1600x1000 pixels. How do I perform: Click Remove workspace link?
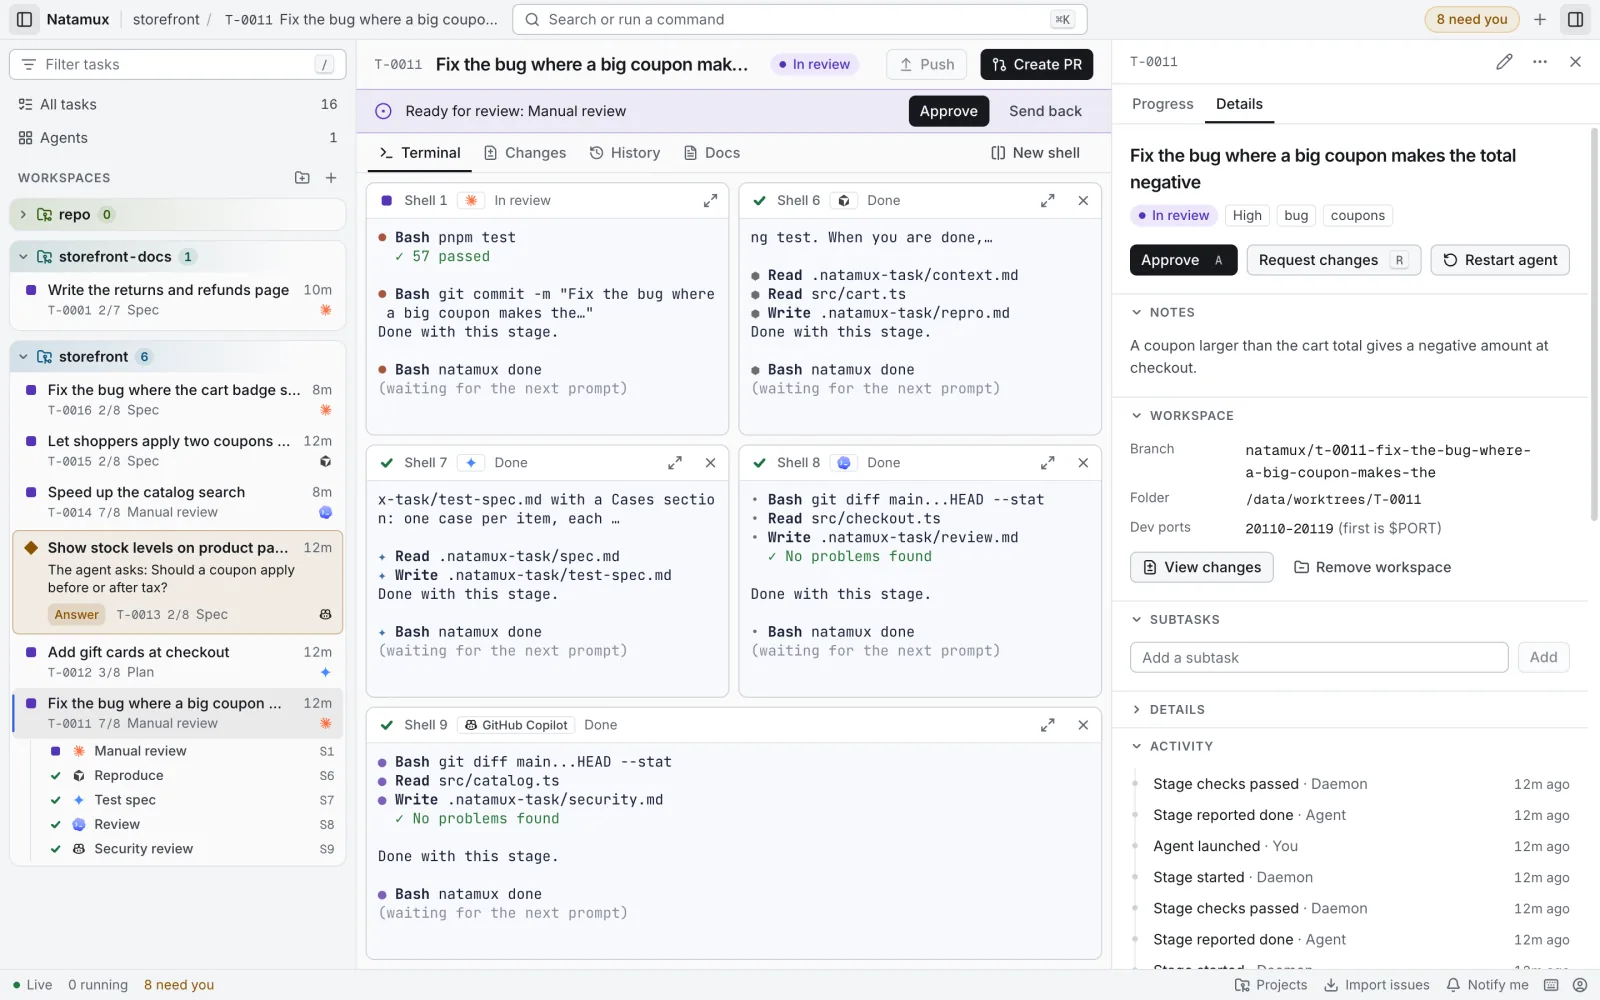point(1372,567)
